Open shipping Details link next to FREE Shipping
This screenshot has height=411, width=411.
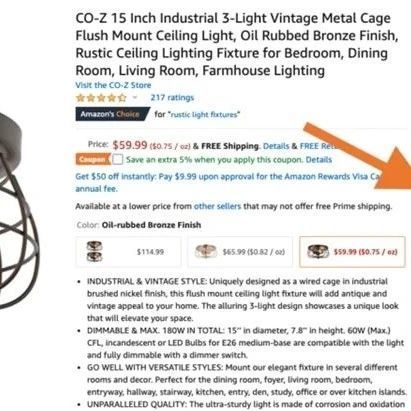click(276, 146)
